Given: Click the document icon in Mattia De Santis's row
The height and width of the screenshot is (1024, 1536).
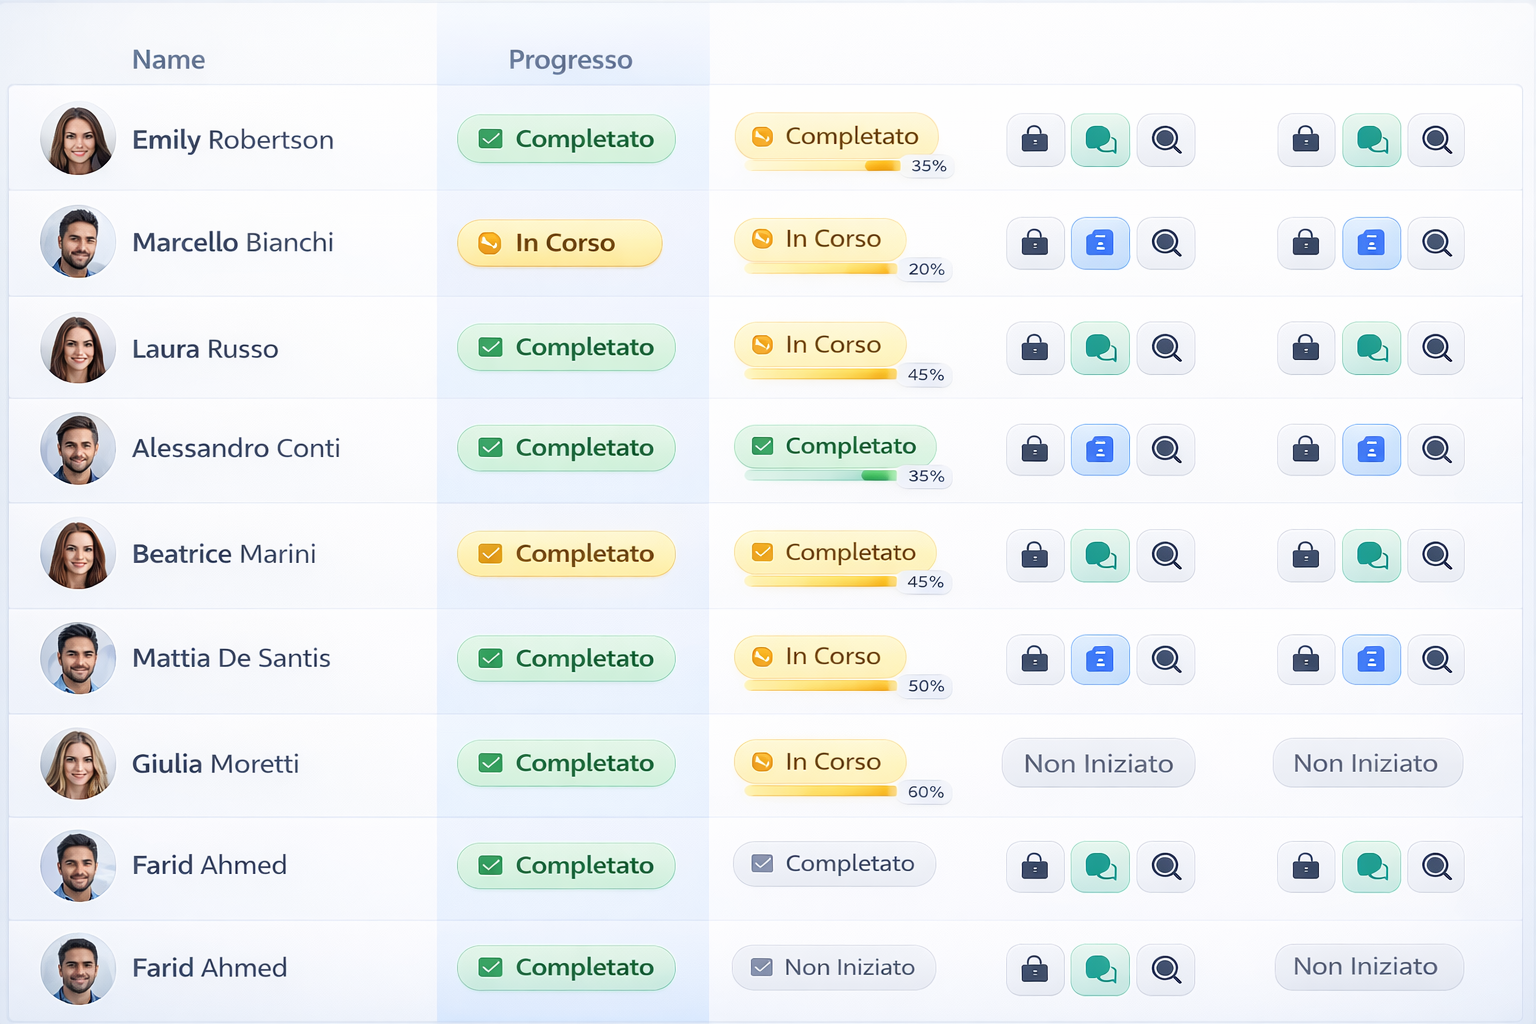Looking at the screenshot, I should click(1100, 660).
